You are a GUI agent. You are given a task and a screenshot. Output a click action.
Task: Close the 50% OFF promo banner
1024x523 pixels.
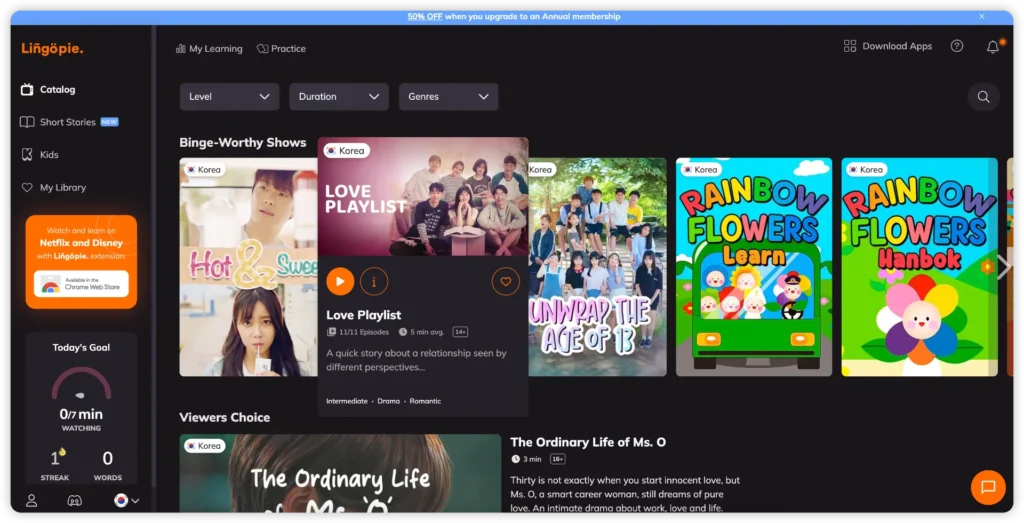coord(982,16)
